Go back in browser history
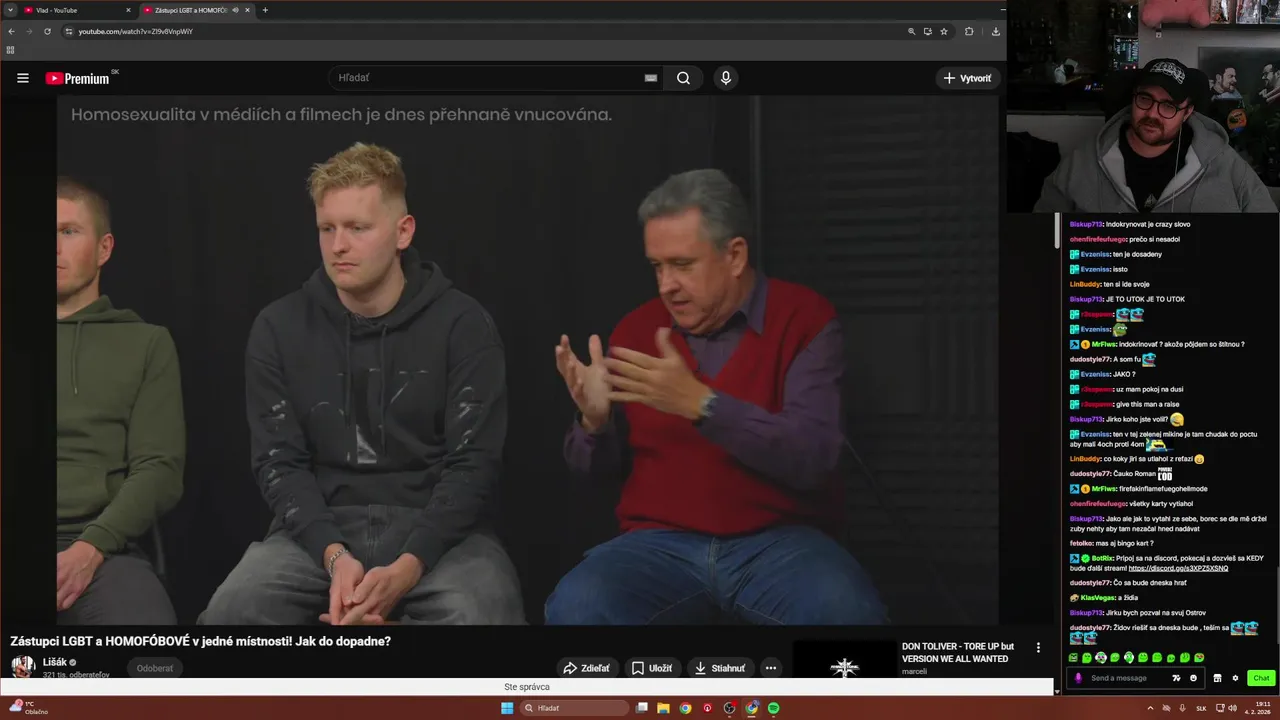This screenshot has width=1280, height=720. pyautogui.click(x=11, y=31)
